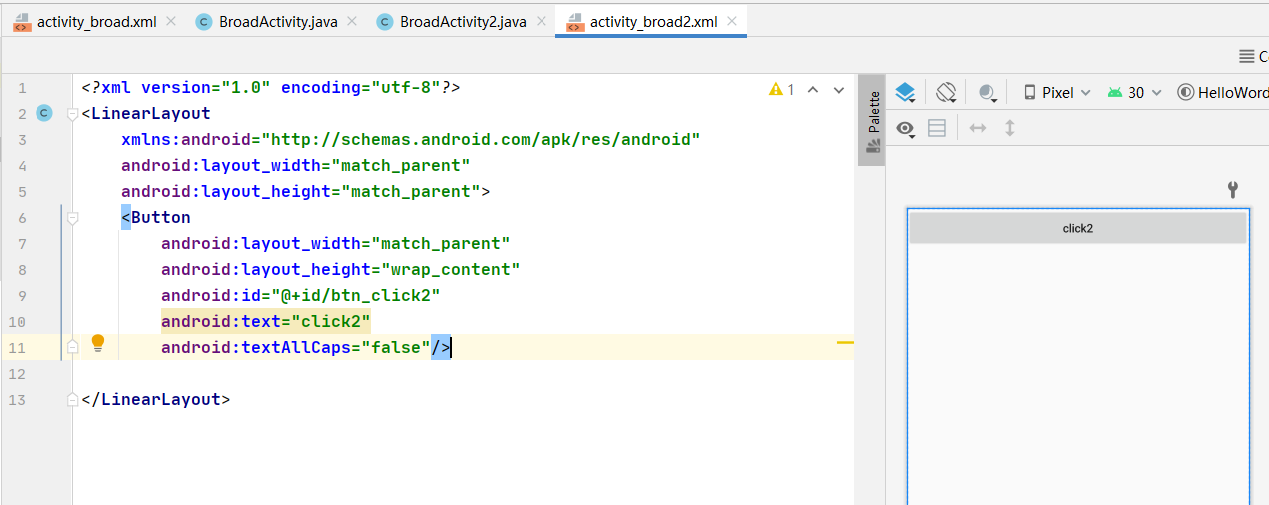The height and width of the screenshot is (505, 1269).
Task: Collapse the LinearLayout fold marker on line 2
Action: [72, 114]
